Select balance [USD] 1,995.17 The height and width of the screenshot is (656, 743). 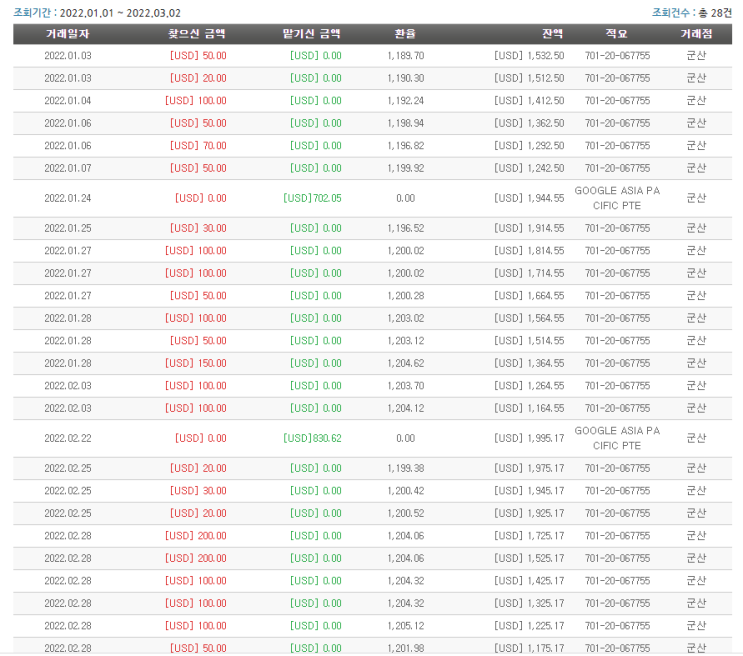[x=529, y=438]
